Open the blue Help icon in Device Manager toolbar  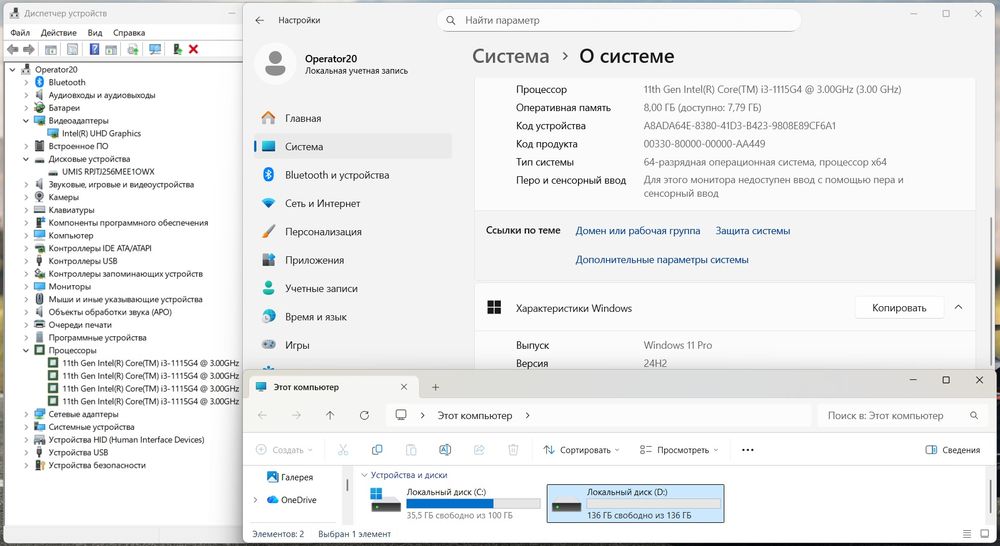coord(94,49)
